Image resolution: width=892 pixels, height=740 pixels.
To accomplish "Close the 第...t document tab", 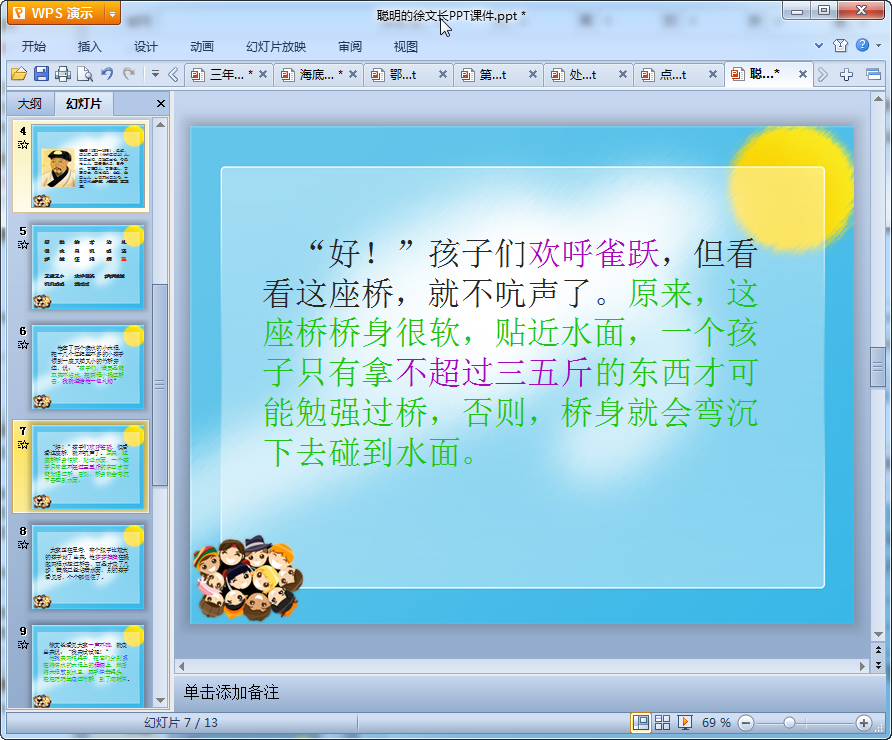I will 532,74.
